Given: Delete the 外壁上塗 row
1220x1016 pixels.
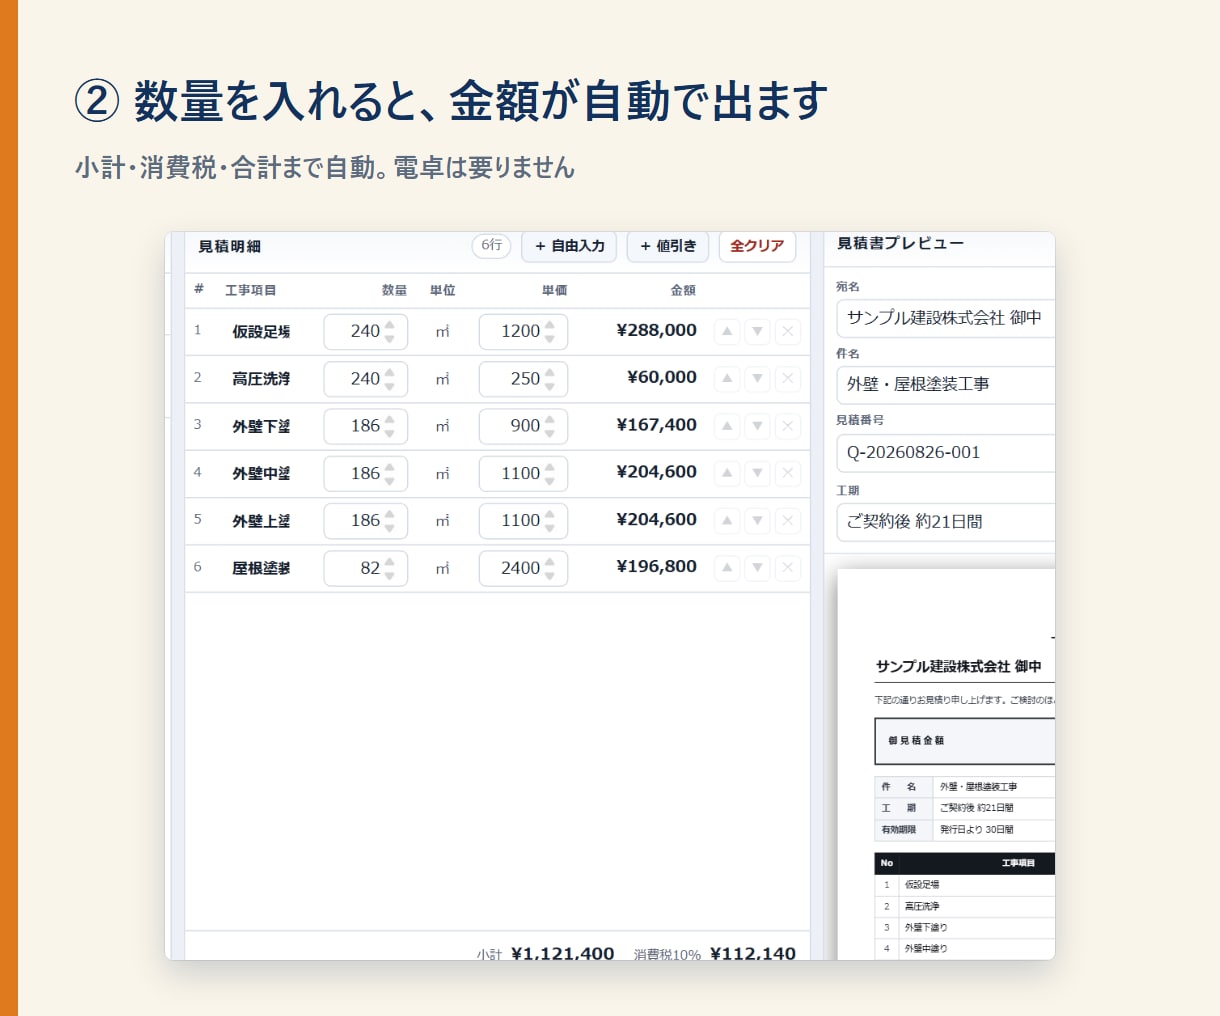Looking at the screenshot, I should (788, 520).
